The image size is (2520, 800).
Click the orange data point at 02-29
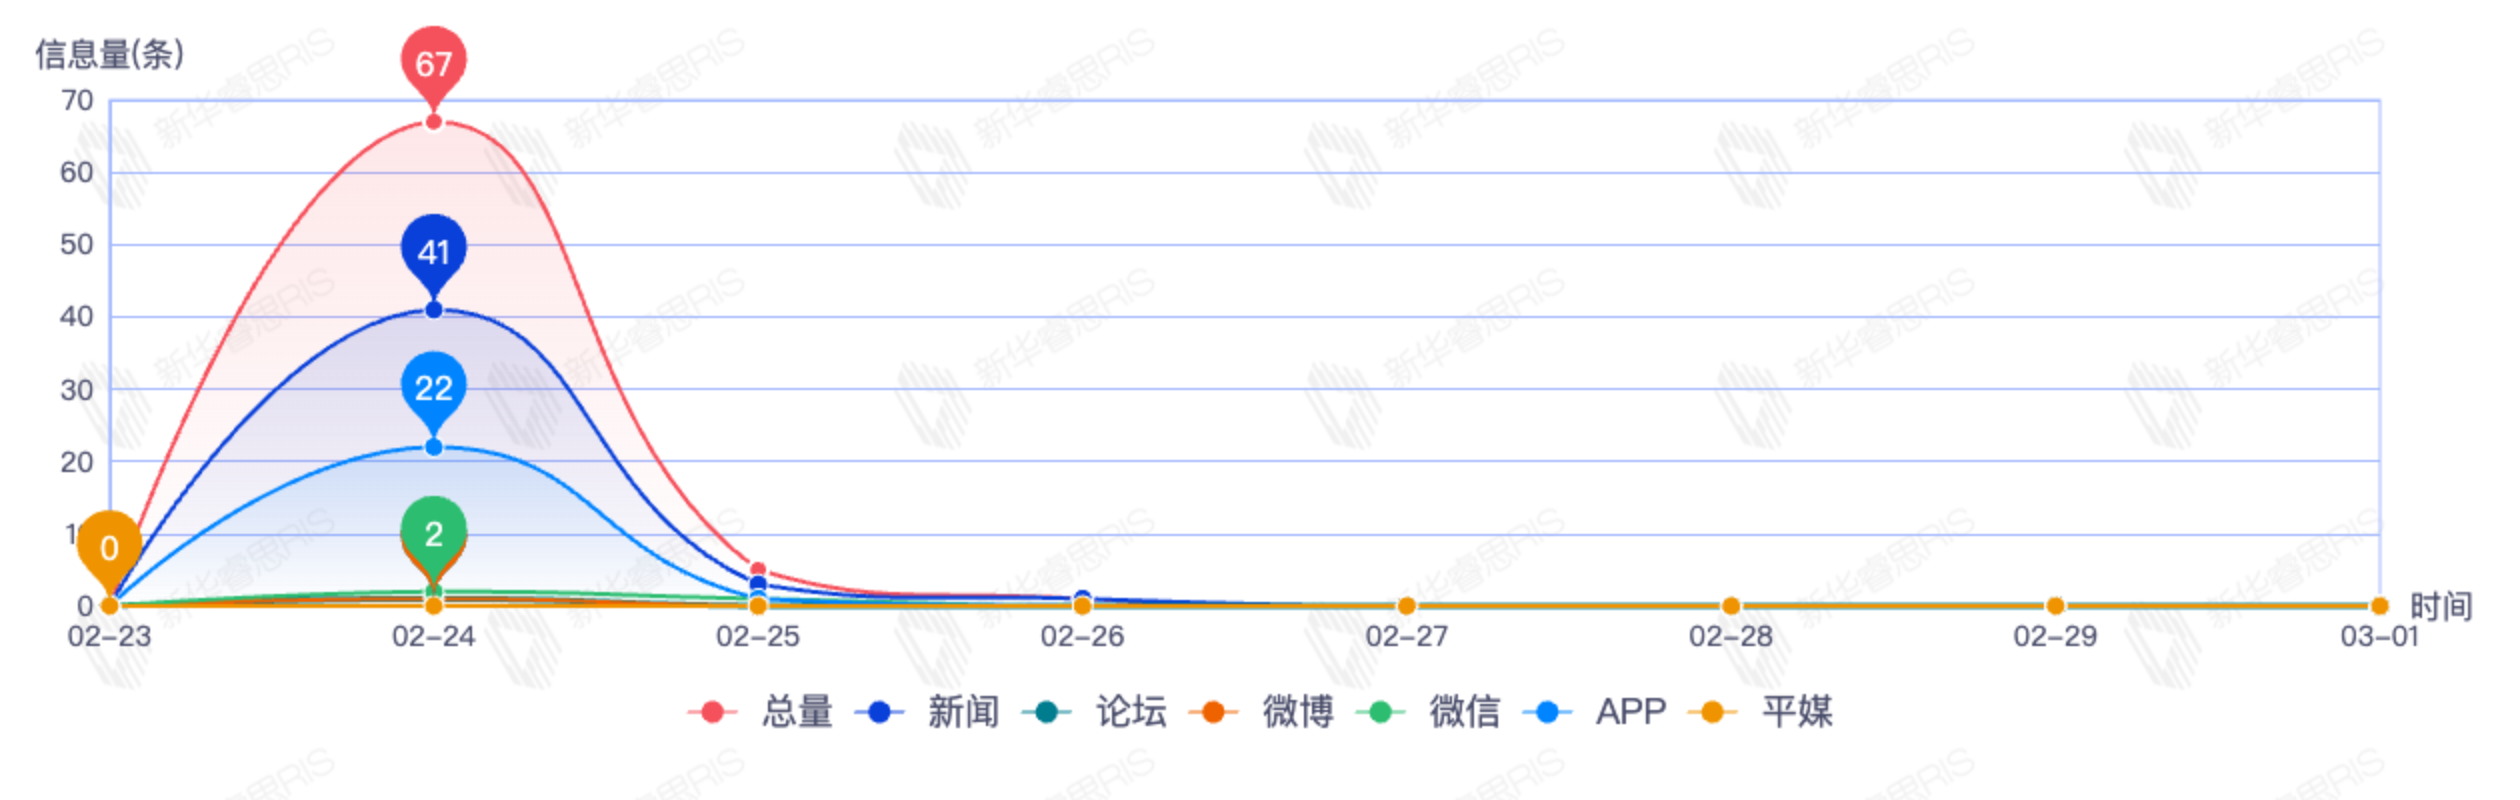[x=2055, y=606]
